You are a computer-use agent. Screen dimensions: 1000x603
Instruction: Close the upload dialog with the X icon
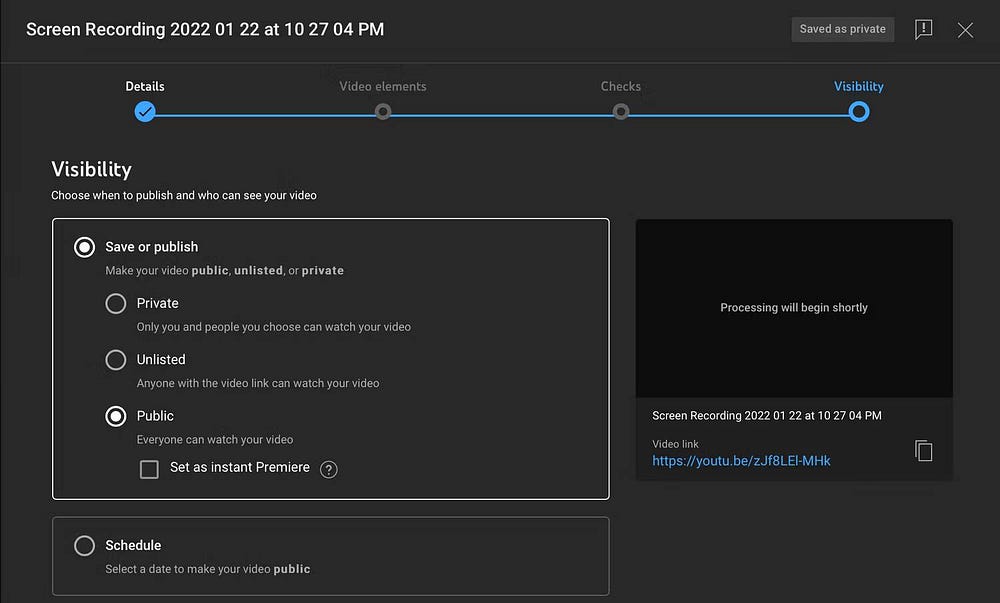coord(965,29)
